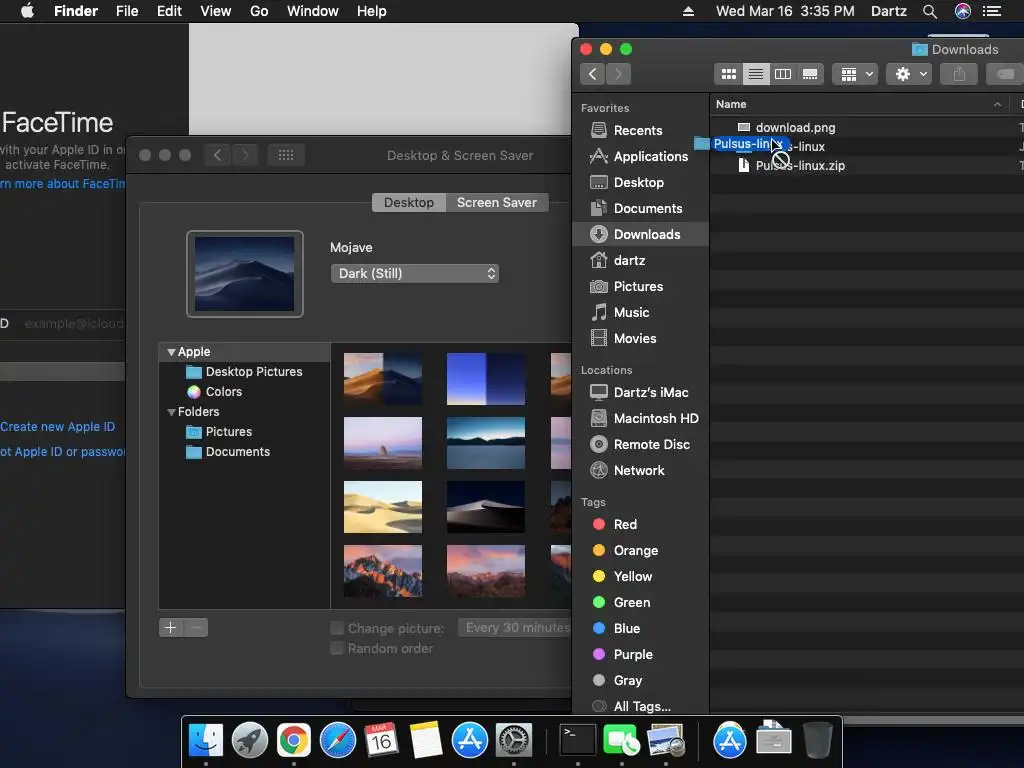The width and height of the screenshot is (1024, 768).
Task: Open the Help menu
Action: (372, 11)
